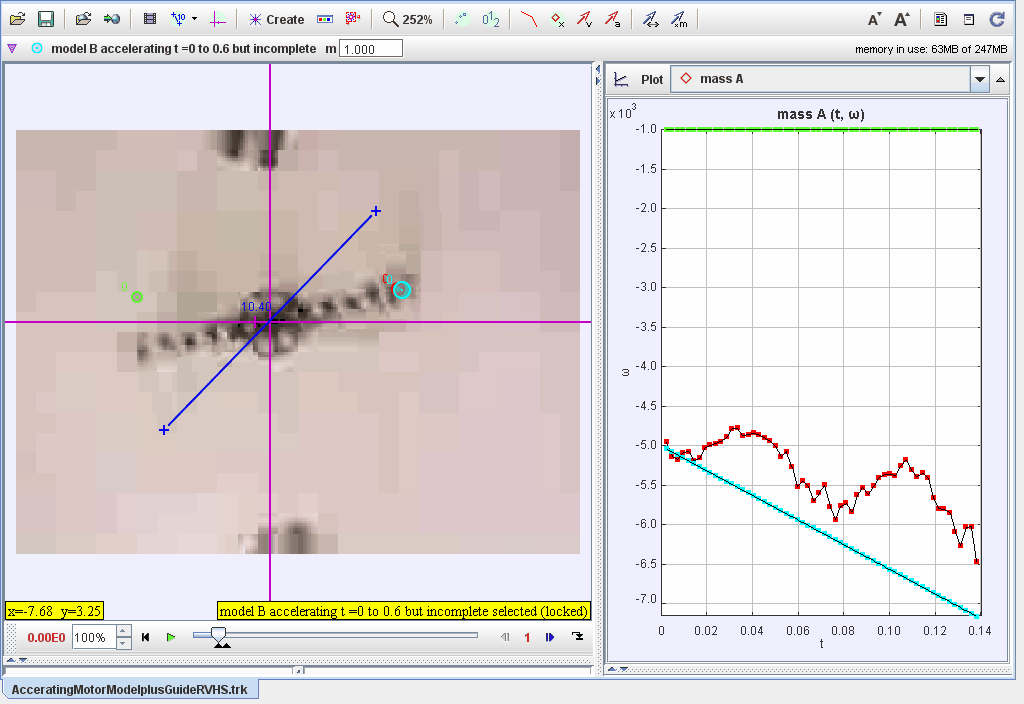Maximize plot view with up triangle
This screenshot has height=704, width=1024.
pyautogui.click(x=1000, y=80)
